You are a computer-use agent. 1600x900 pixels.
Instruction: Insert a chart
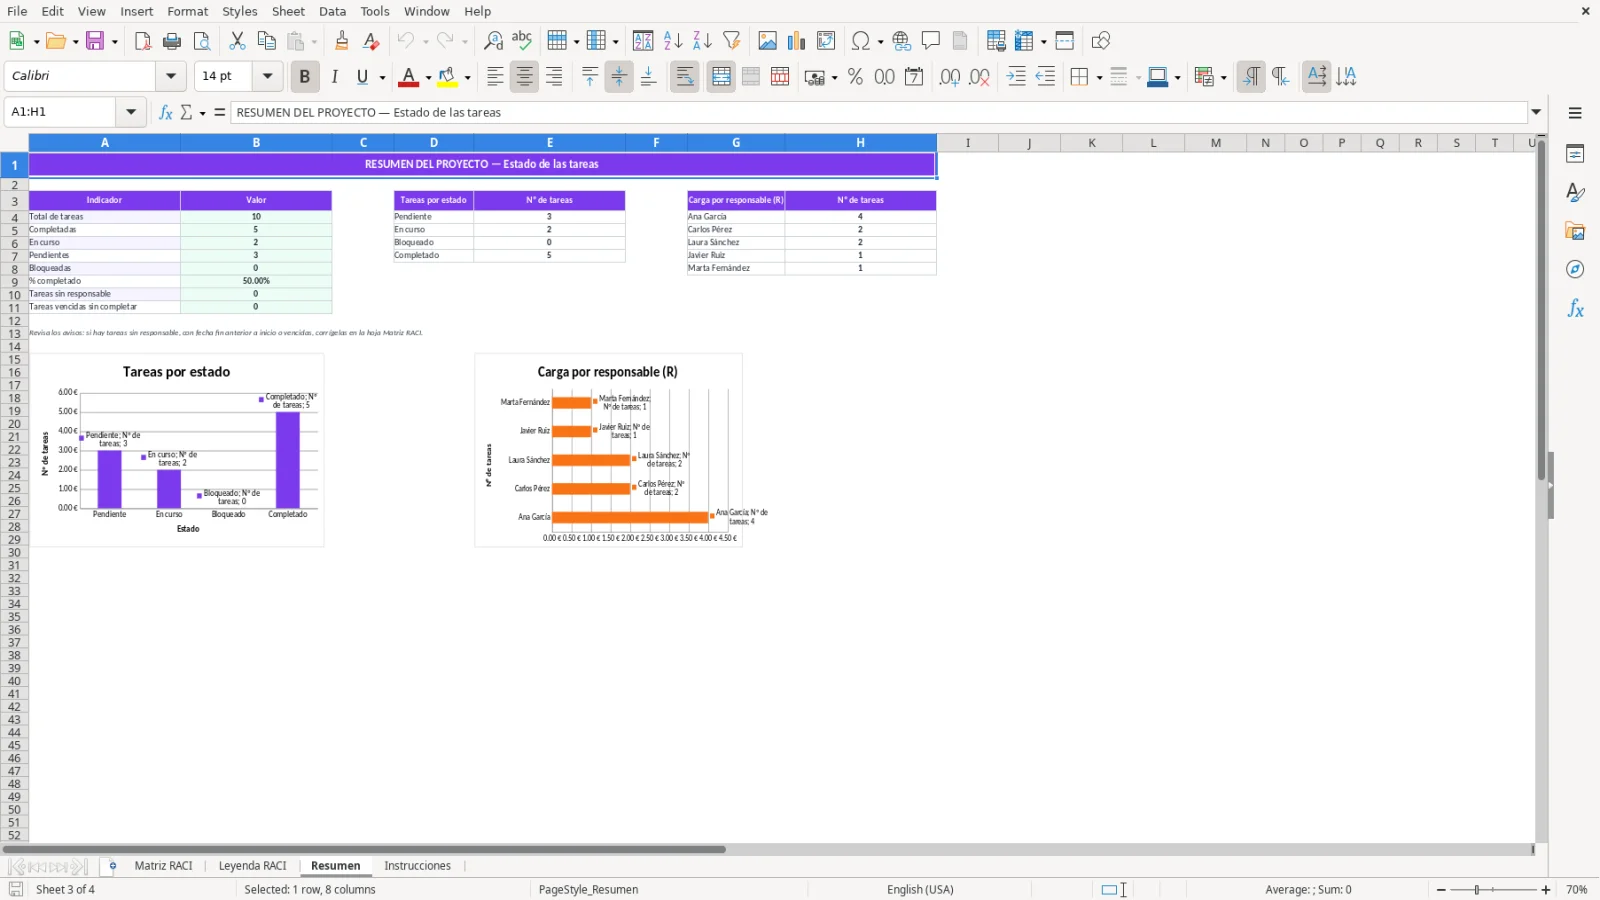(x=796, y=41)
